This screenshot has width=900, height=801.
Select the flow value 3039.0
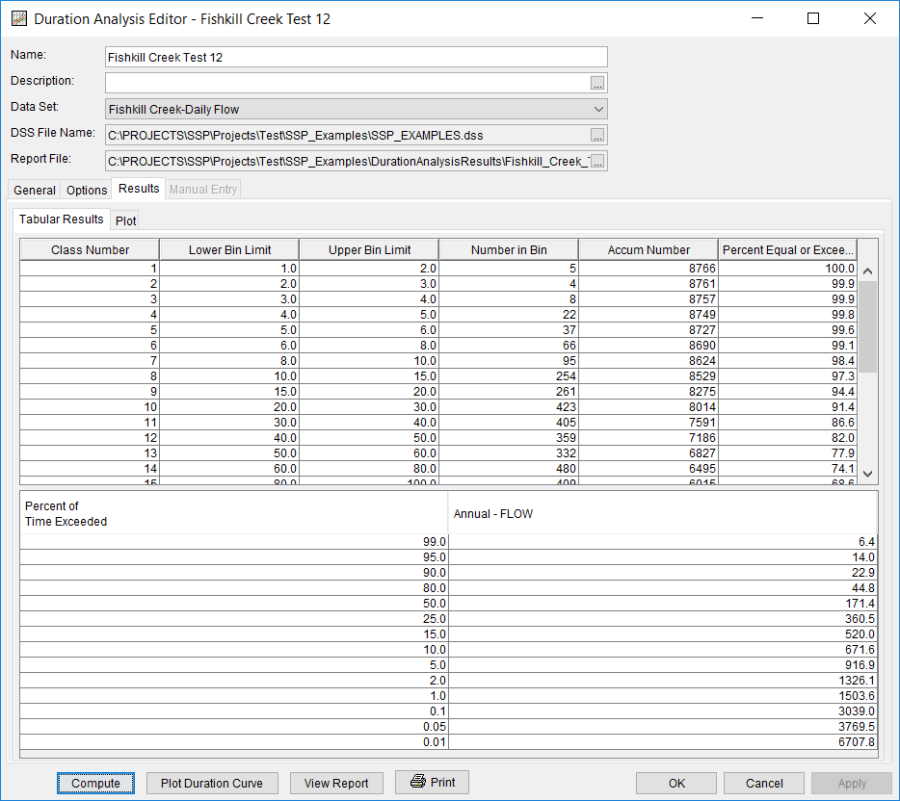[663, 711]
